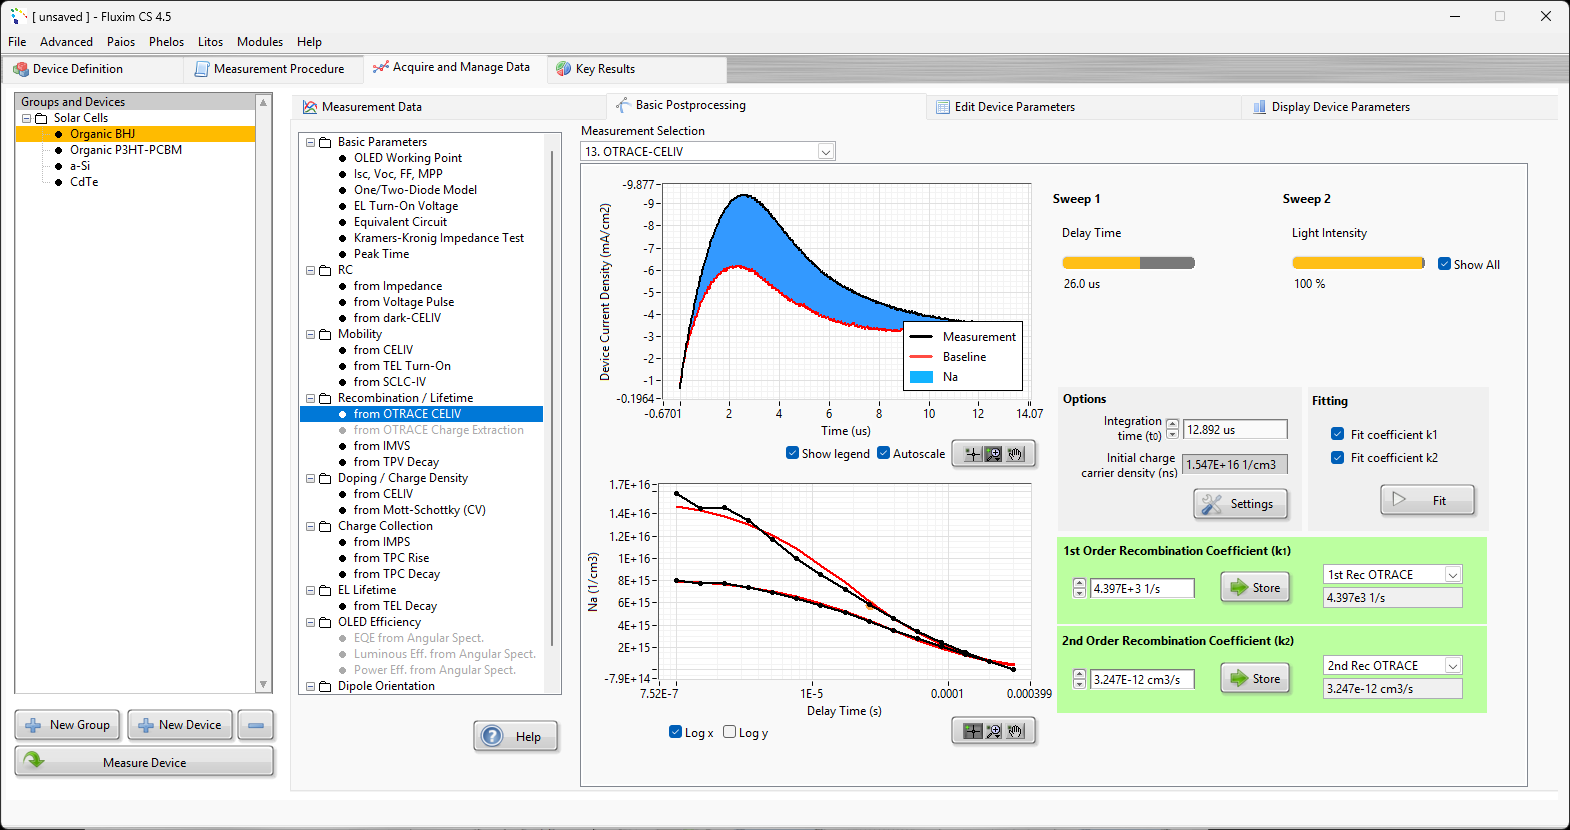The image size is (1570, 830).
Task: Click the Measure Device green arrow icon
Action: 34,760
